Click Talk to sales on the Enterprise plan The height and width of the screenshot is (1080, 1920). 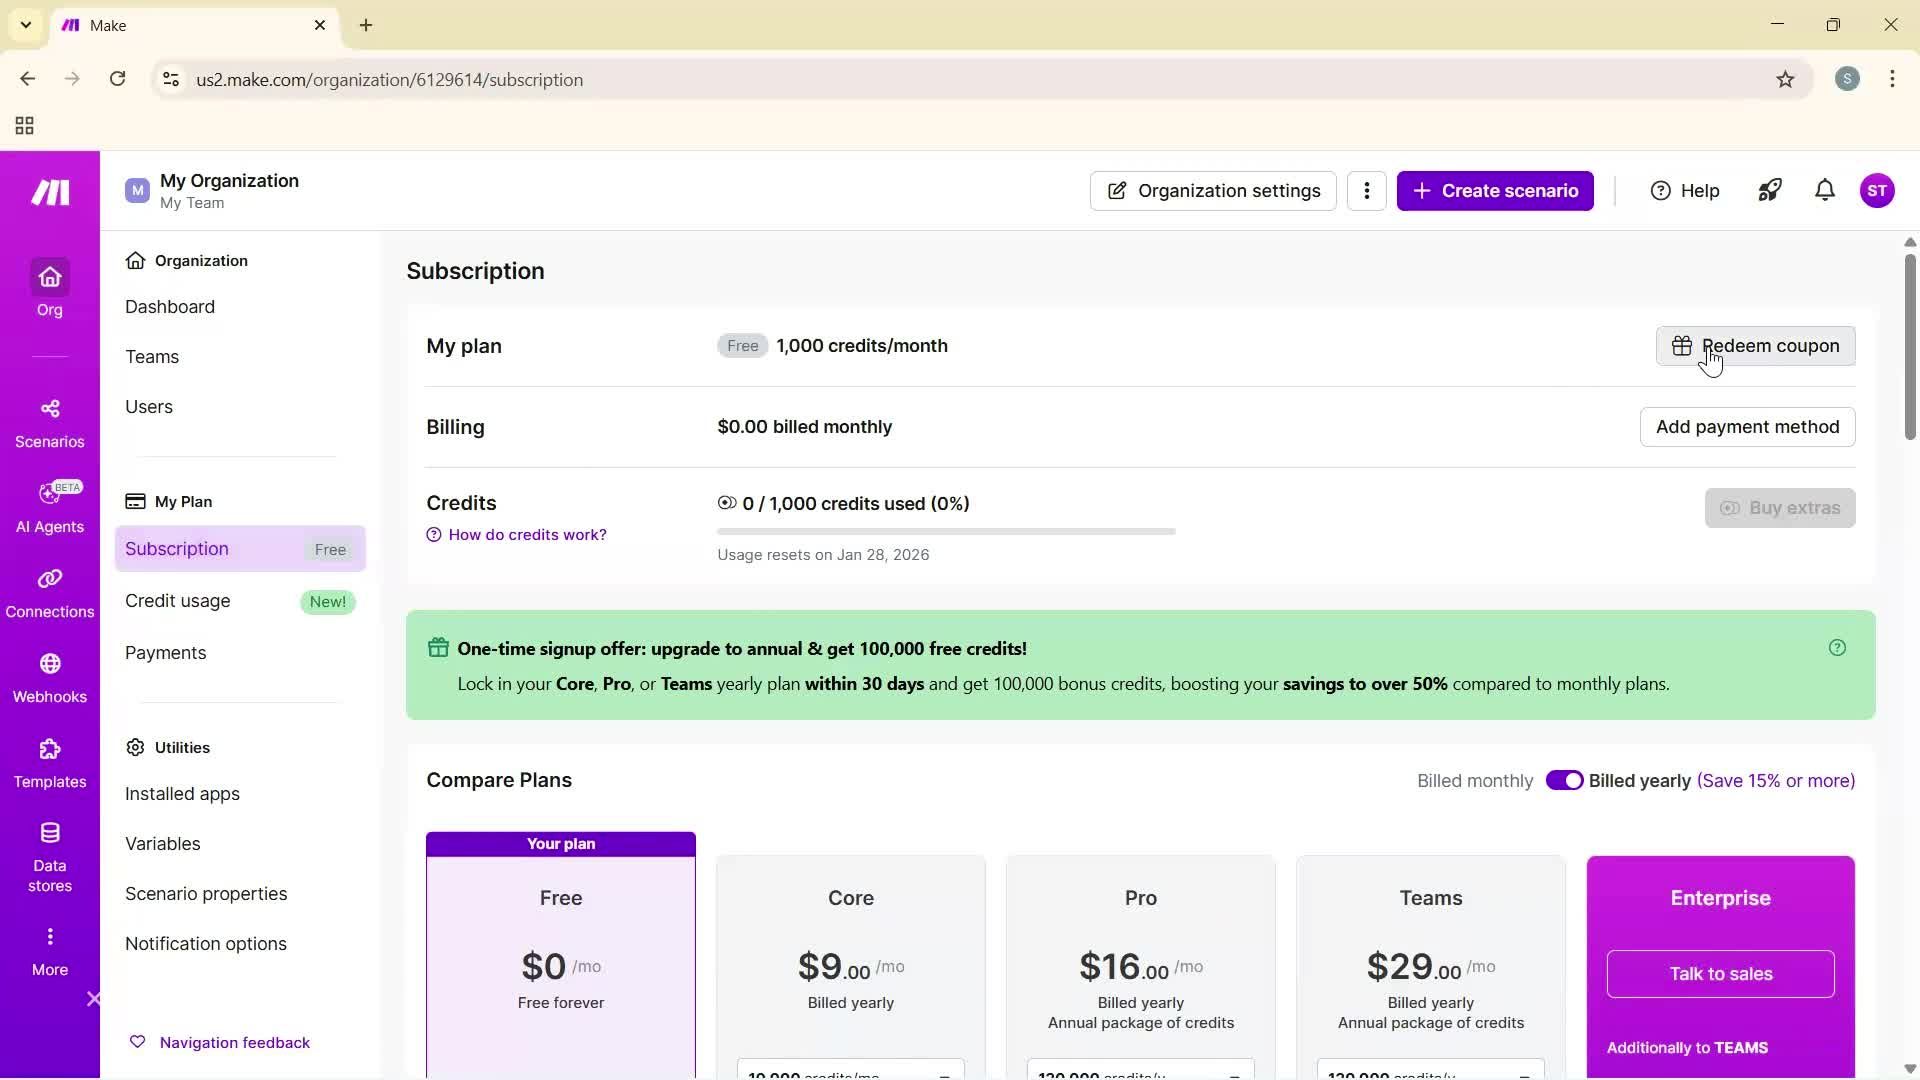[x=1720, y=974]
